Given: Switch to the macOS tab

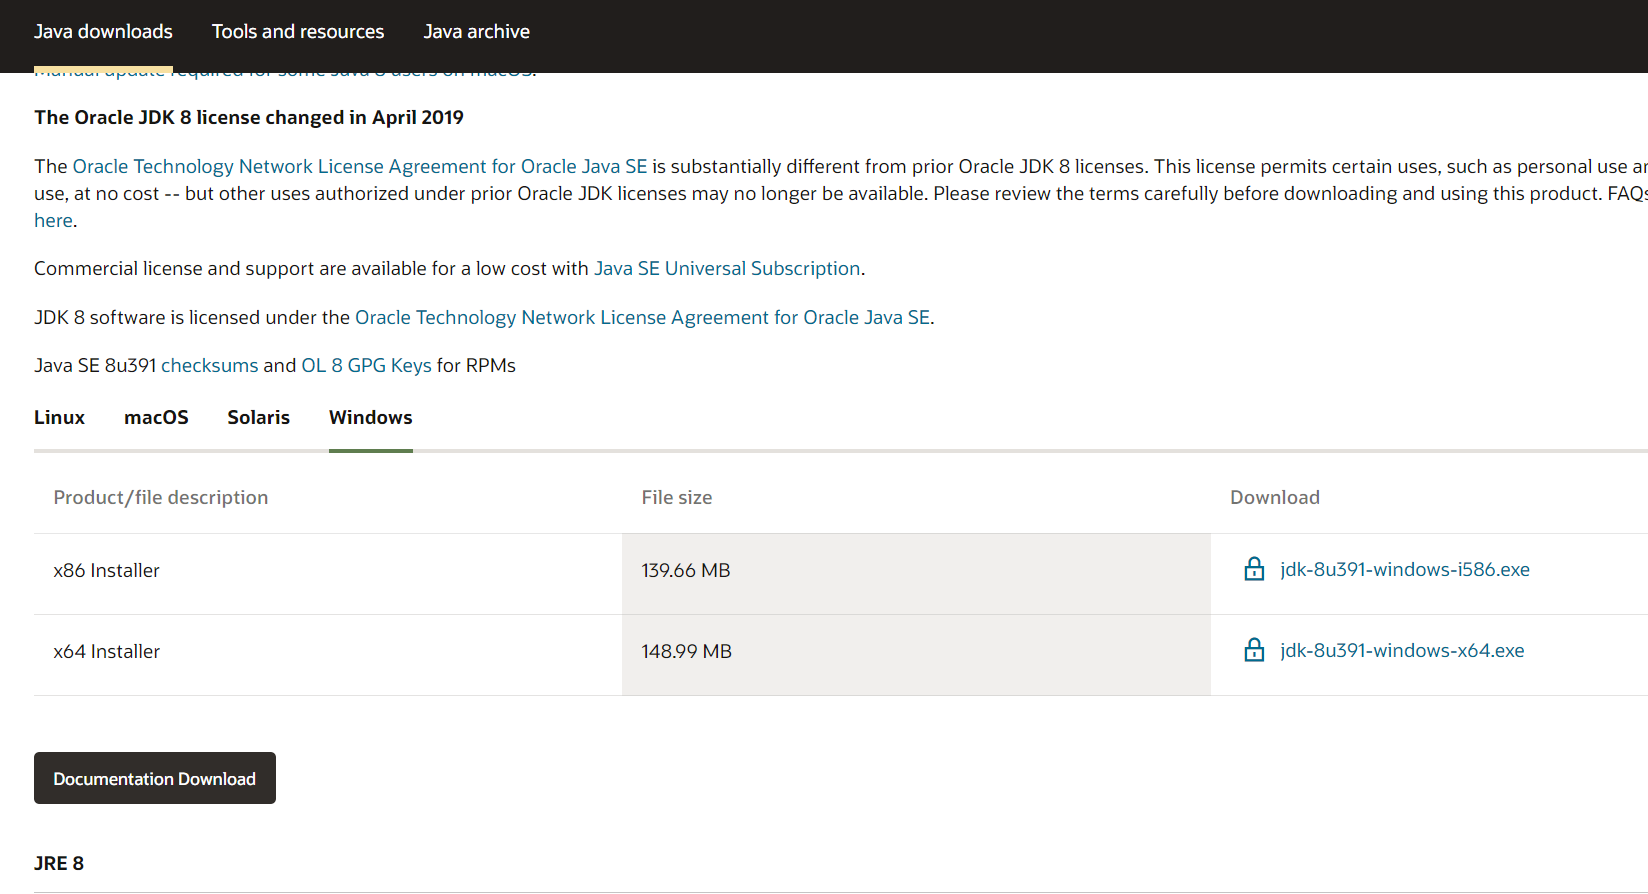Looking at the screenshot, I should pos(156,418).
